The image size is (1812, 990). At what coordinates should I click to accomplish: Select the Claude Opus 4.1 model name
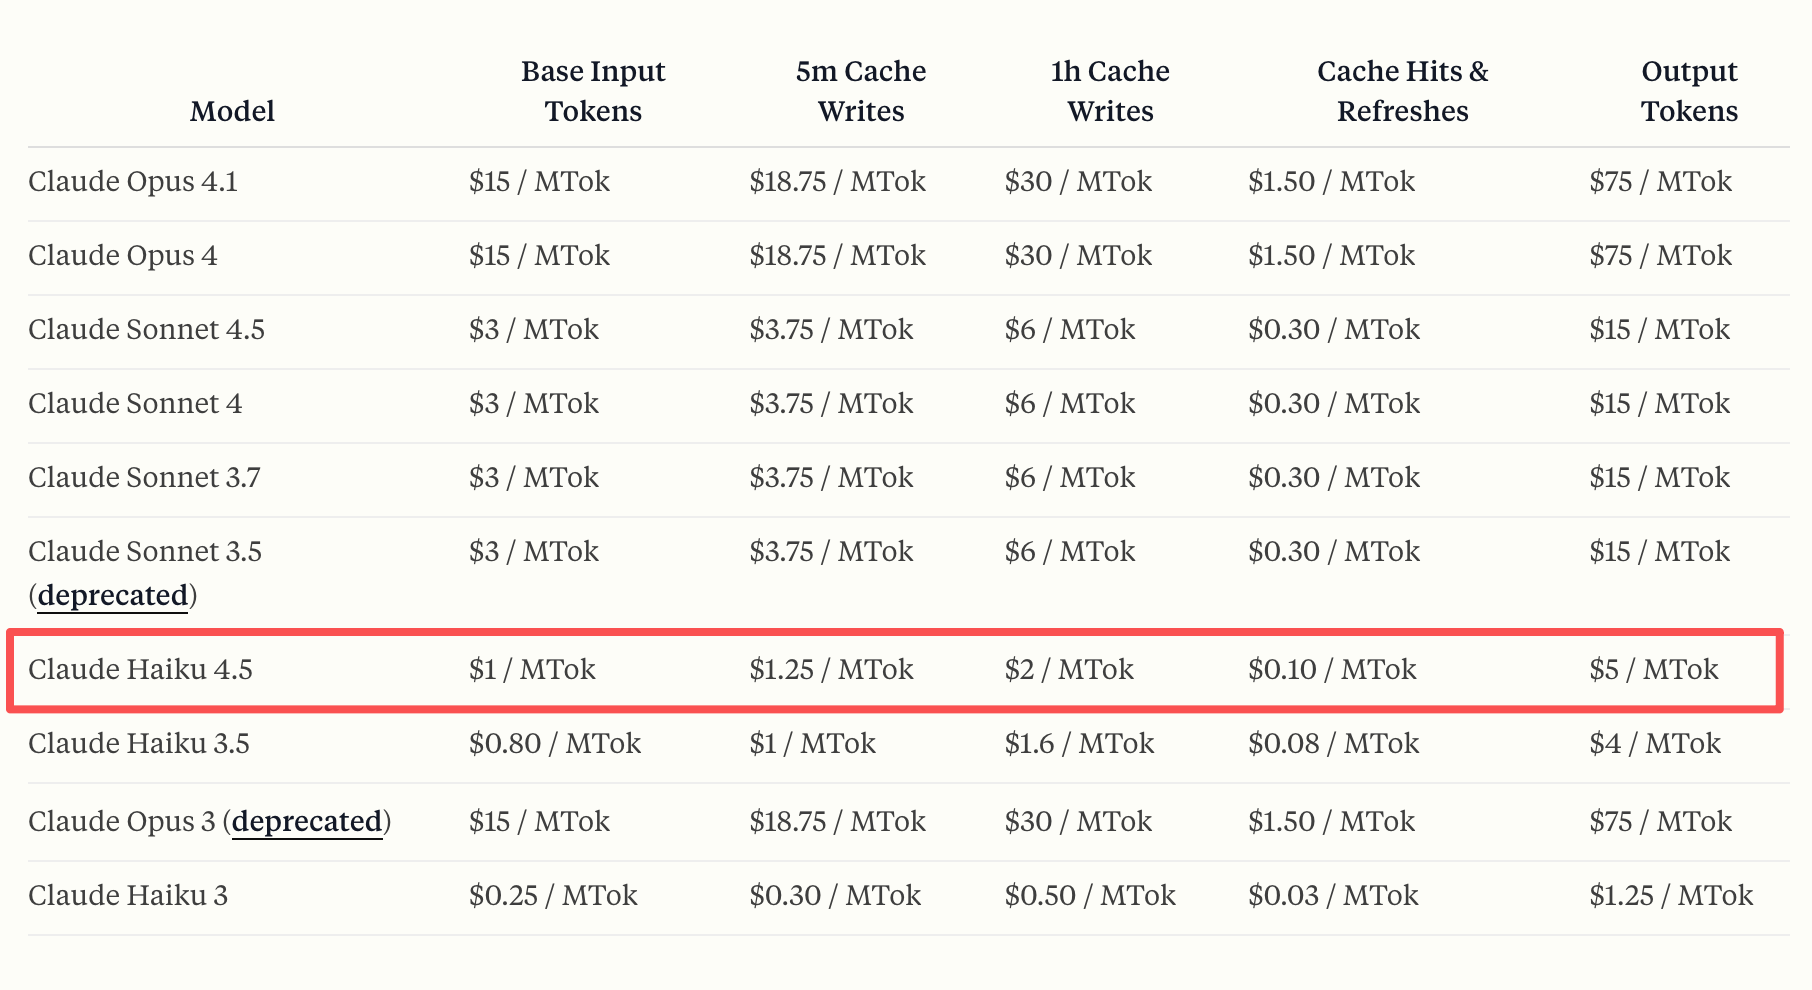pyautogui.click(x=133, y=182)
